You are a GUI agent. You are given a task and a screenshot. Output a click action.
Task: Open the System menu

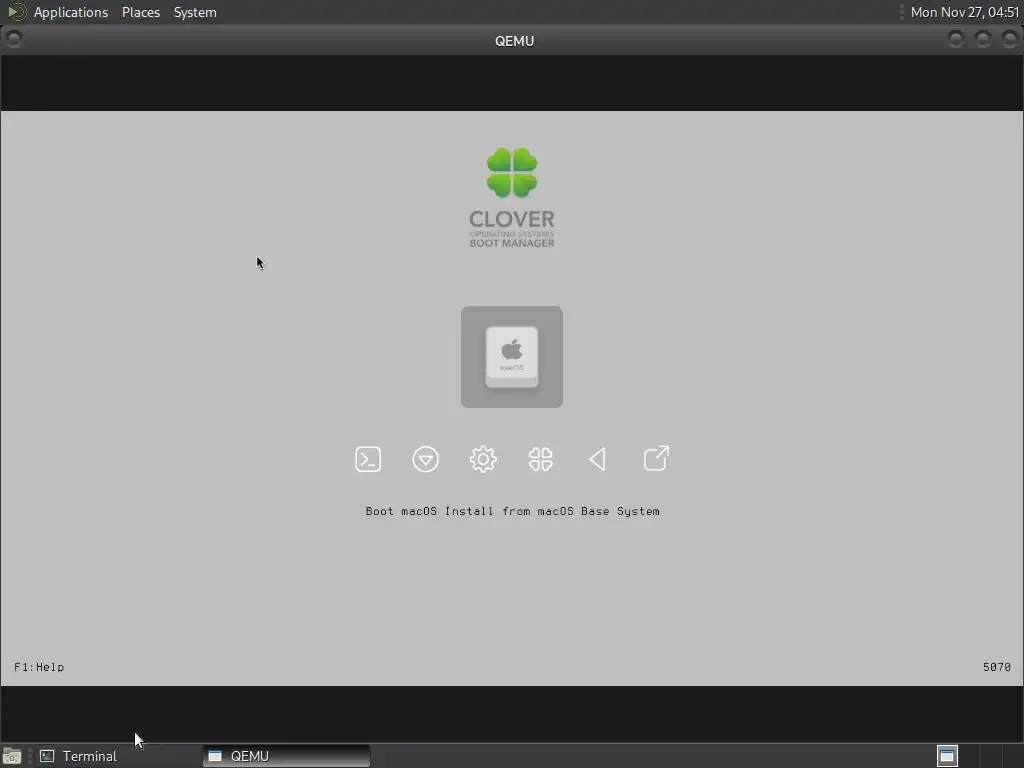click(x=195, y=12)
